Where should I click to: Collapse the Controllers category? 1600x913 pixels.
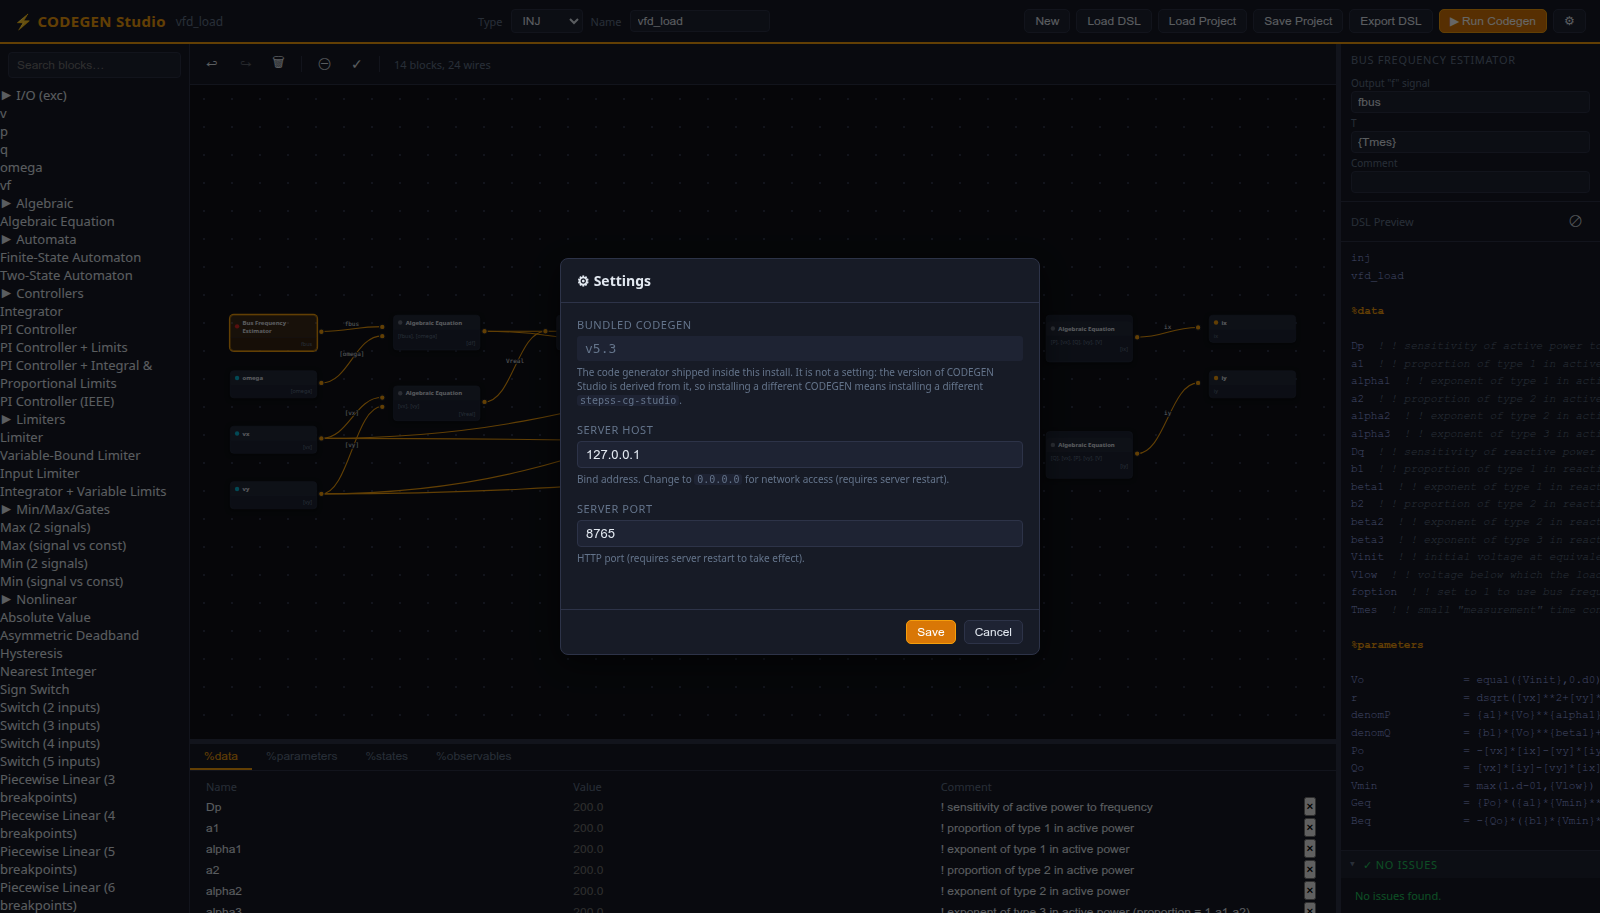coord(42,293)
